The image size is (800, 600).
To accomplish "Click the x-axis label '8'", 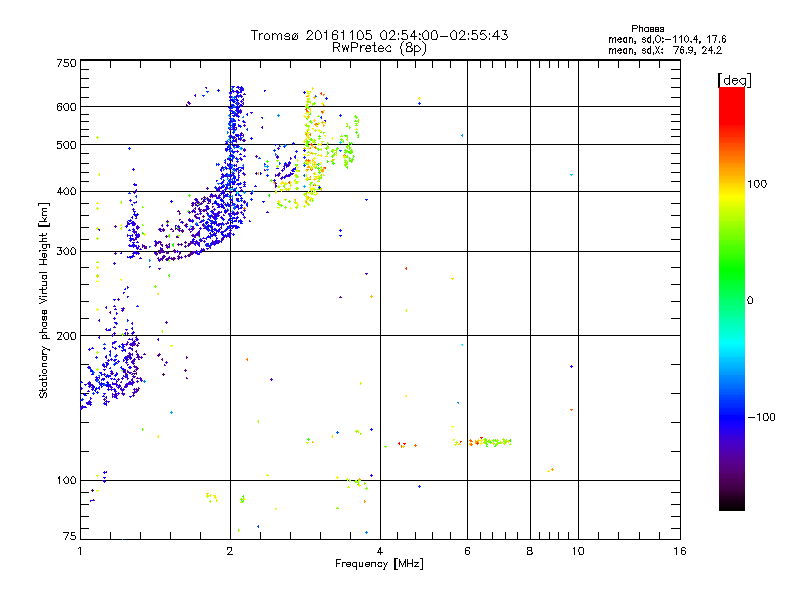I will pyautogui.click(x=530, y=551).
